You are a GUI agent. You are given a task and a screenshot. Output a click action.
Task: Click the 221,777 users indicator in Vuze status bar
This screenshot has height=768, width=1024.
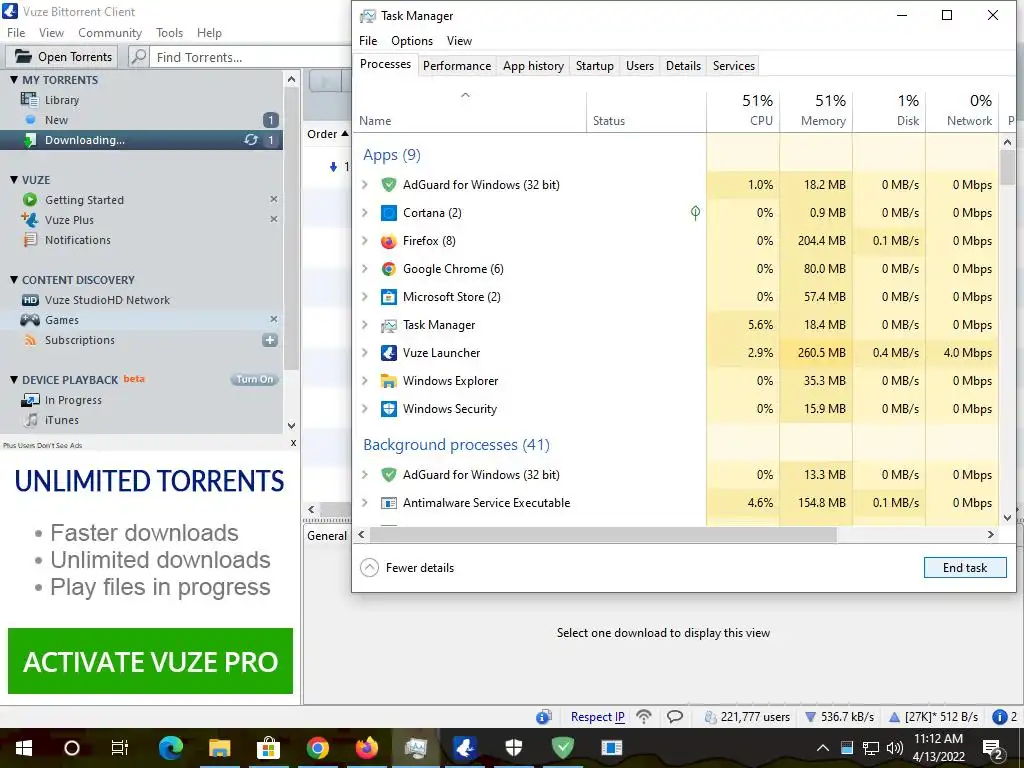click(x=747, y=717)
